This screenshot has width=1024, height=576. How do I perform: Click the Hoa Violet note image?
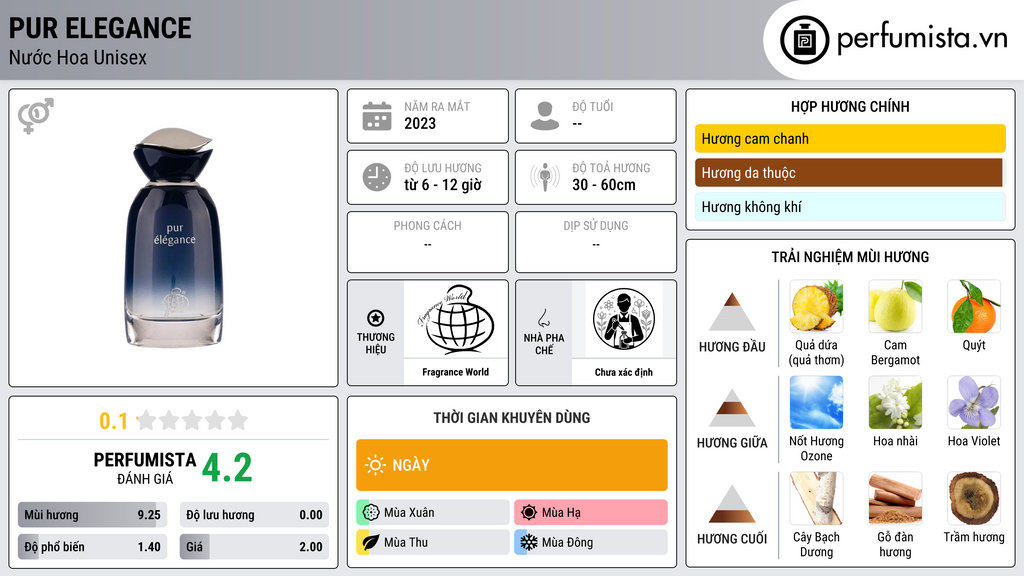(974, 402)
